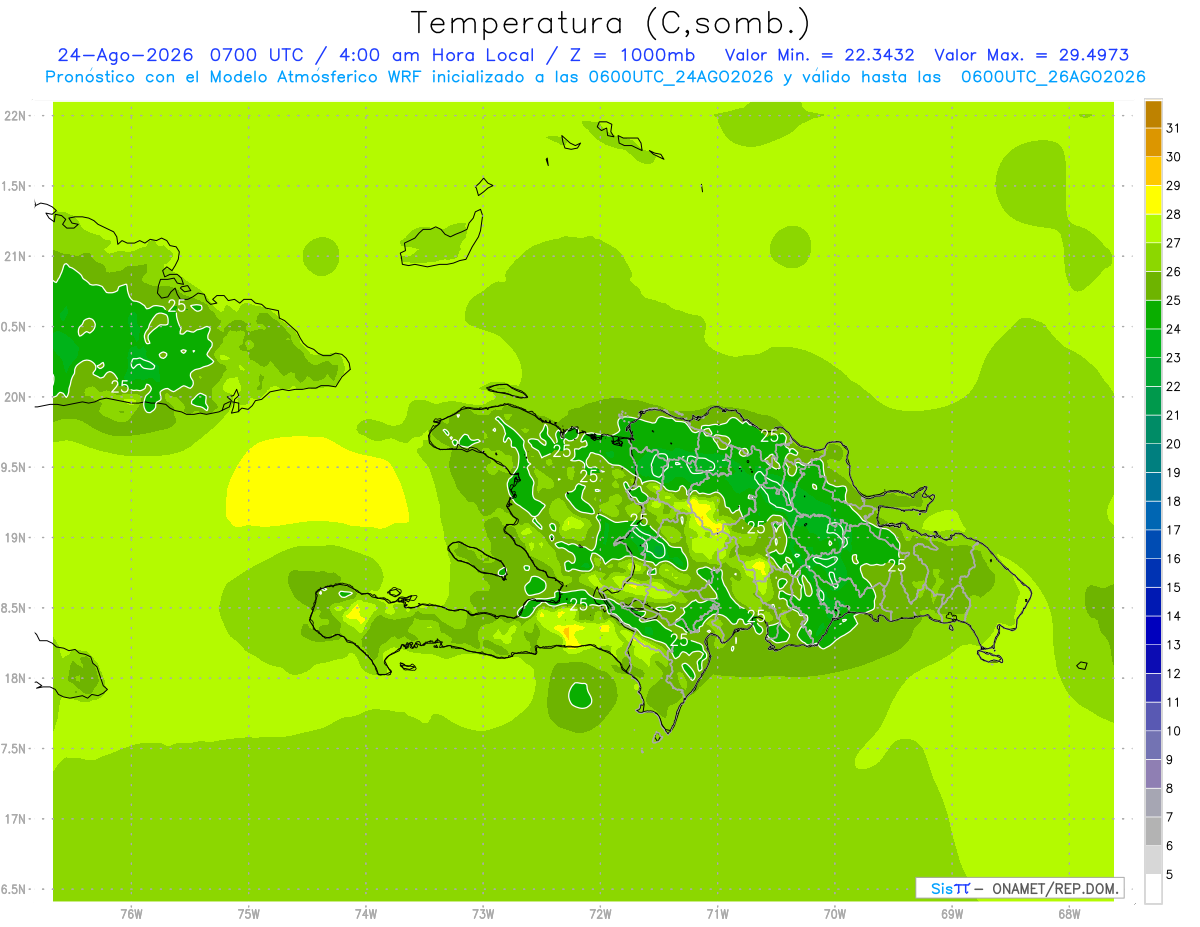1200x927 pixels.
Task: Pick the orange swatch between 30 and 31
Action: (x=1153, y=143)
